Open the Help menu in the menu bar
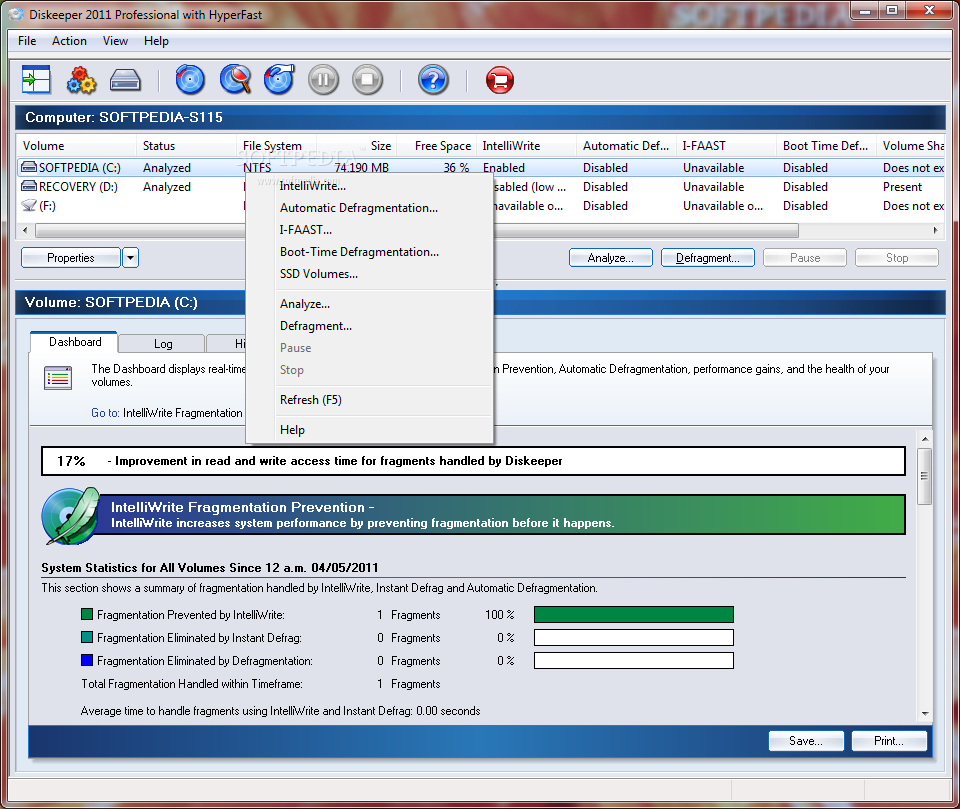Viewport: 960px width, 809px height. click(x=156, y=41)
